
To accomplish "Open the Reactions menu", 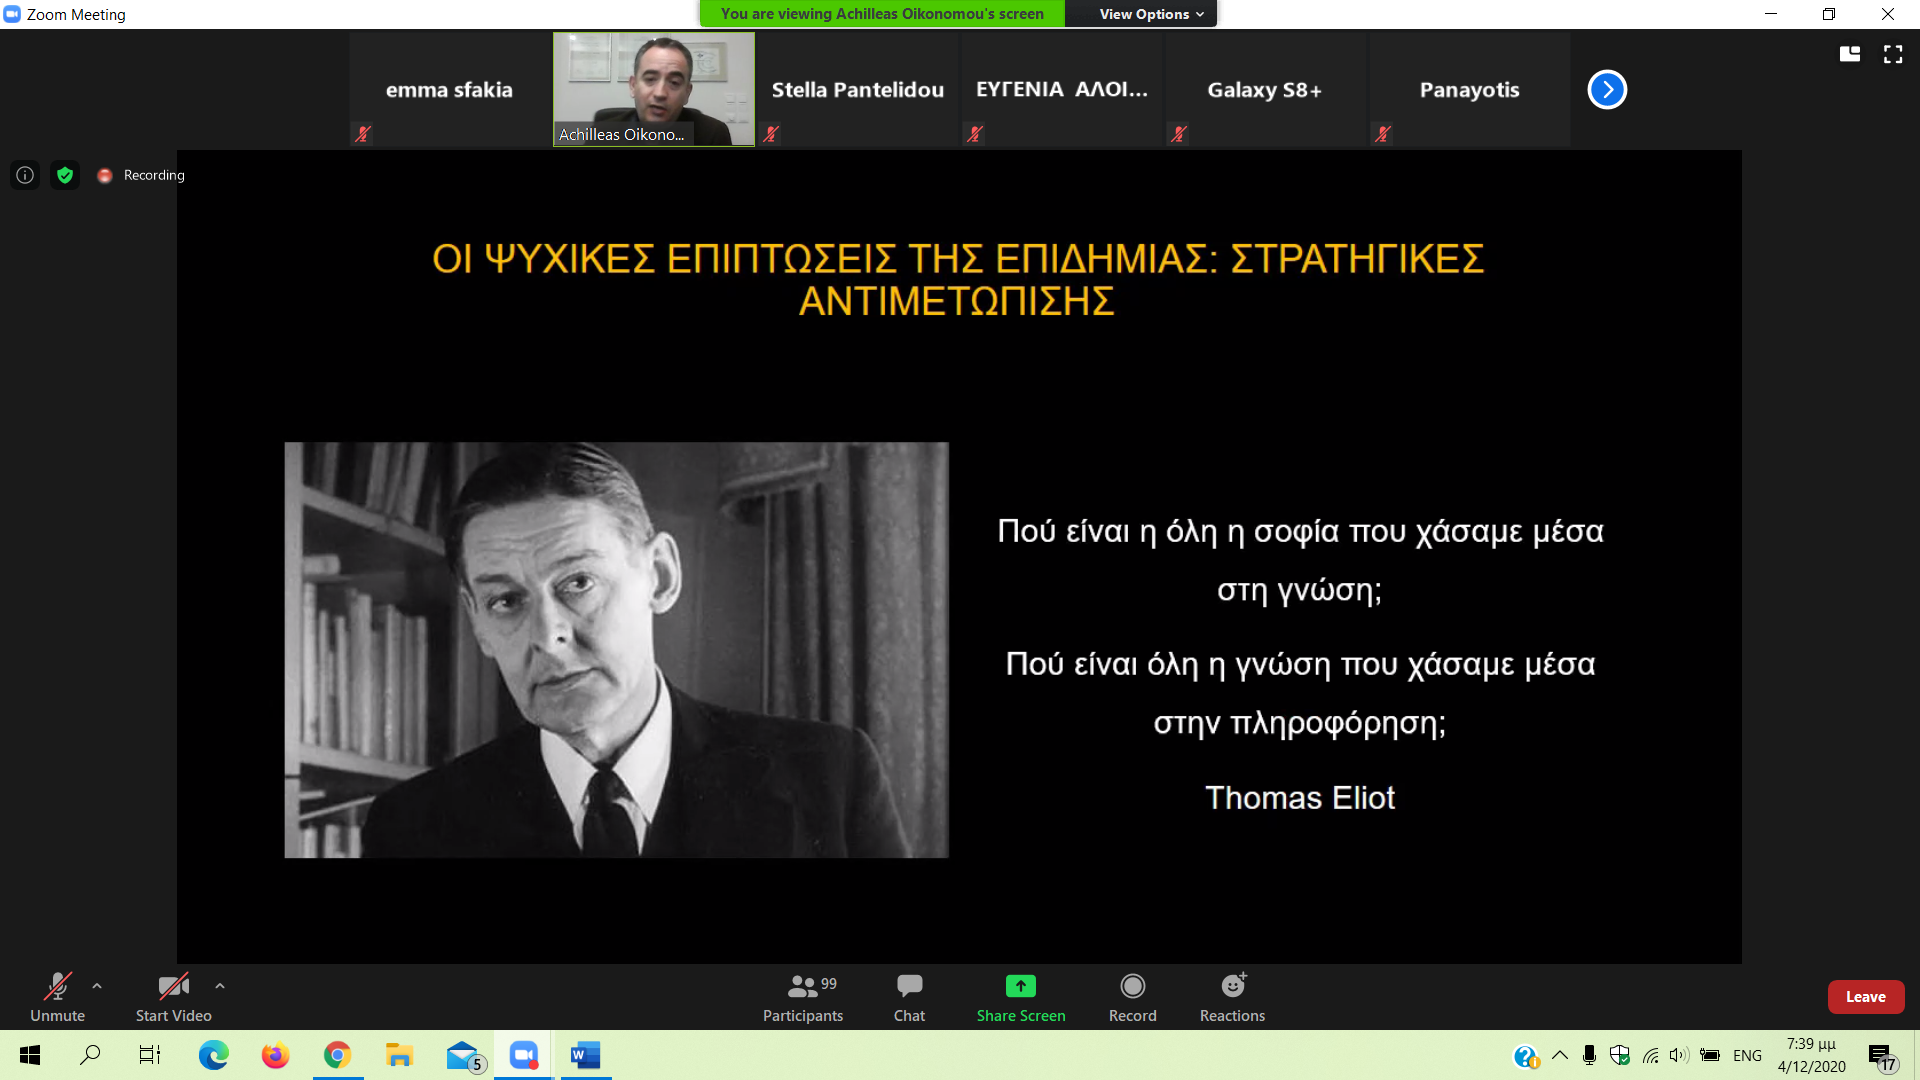I will 1232,997.
